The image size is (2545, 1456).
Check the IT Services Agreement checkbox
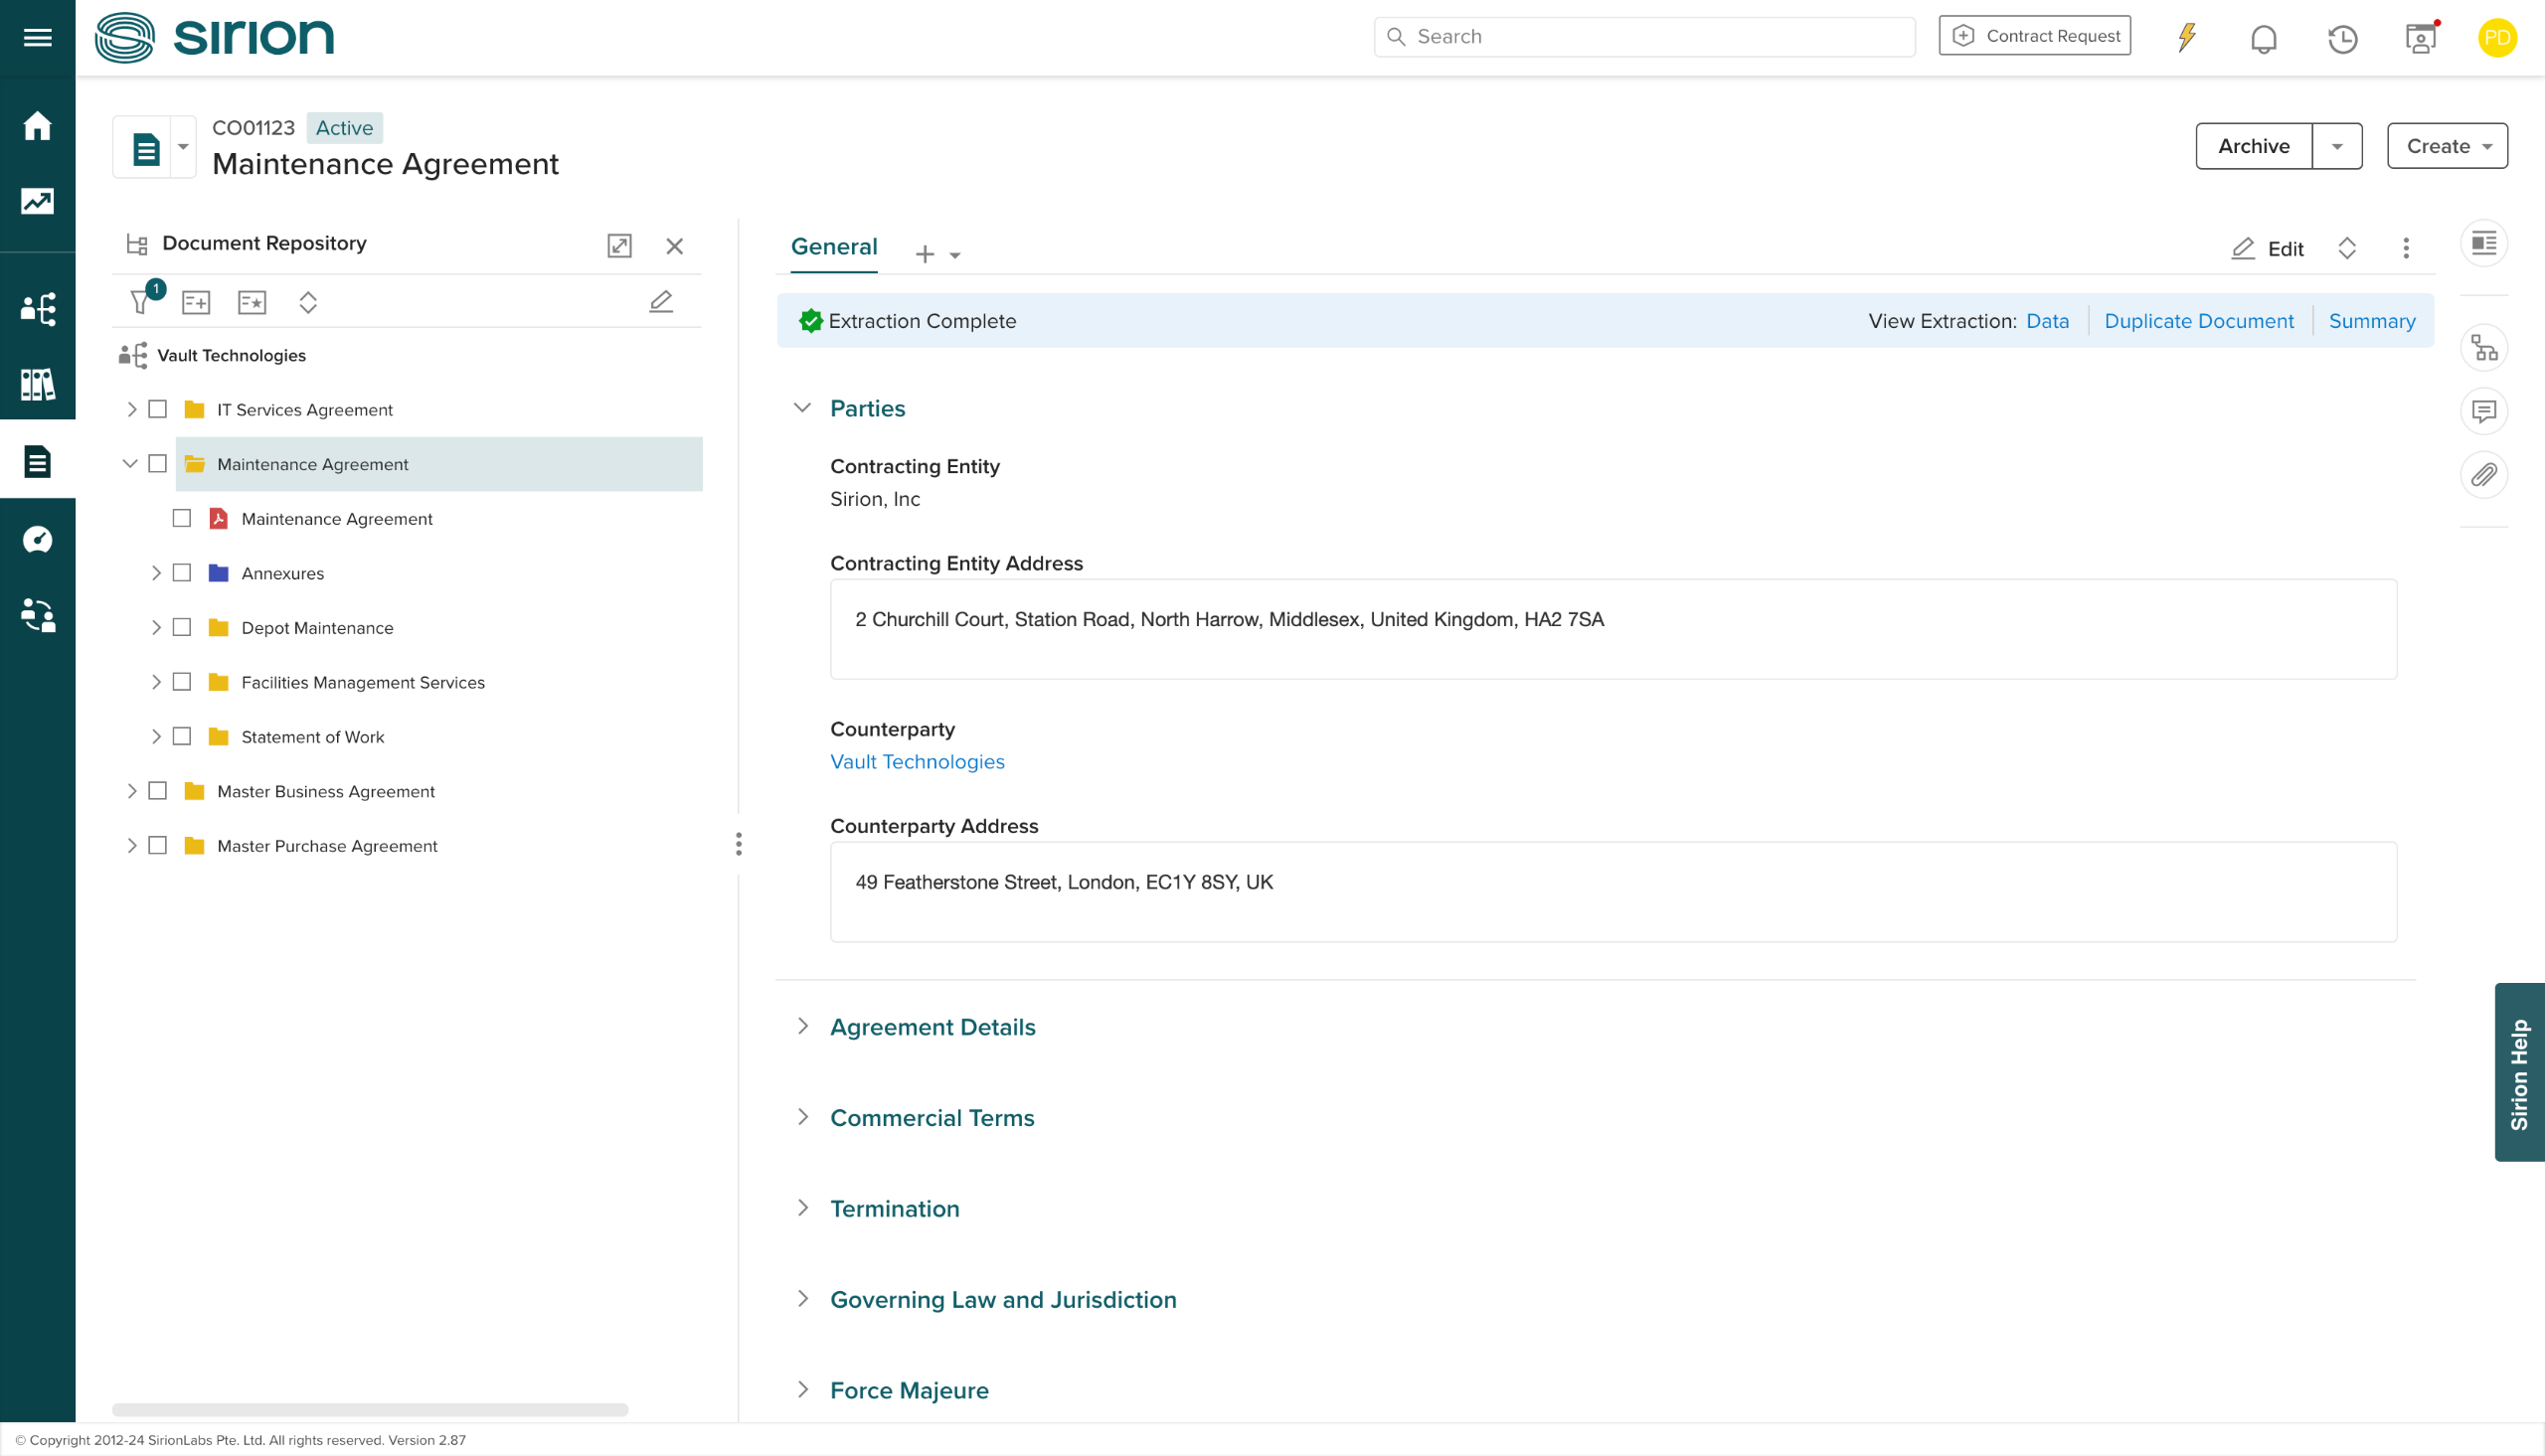click(158, 409)
